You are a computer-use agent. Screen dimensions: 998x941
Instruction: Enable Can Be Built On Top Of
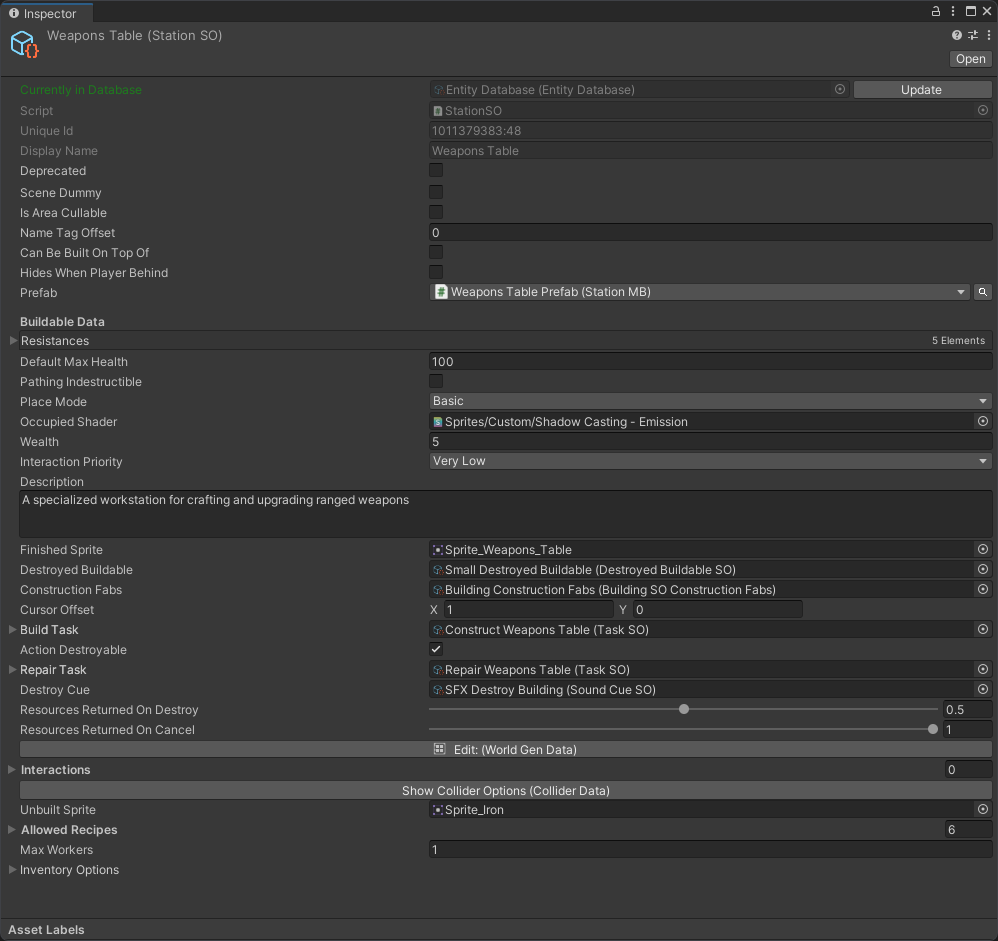click(x=436, y=252)
